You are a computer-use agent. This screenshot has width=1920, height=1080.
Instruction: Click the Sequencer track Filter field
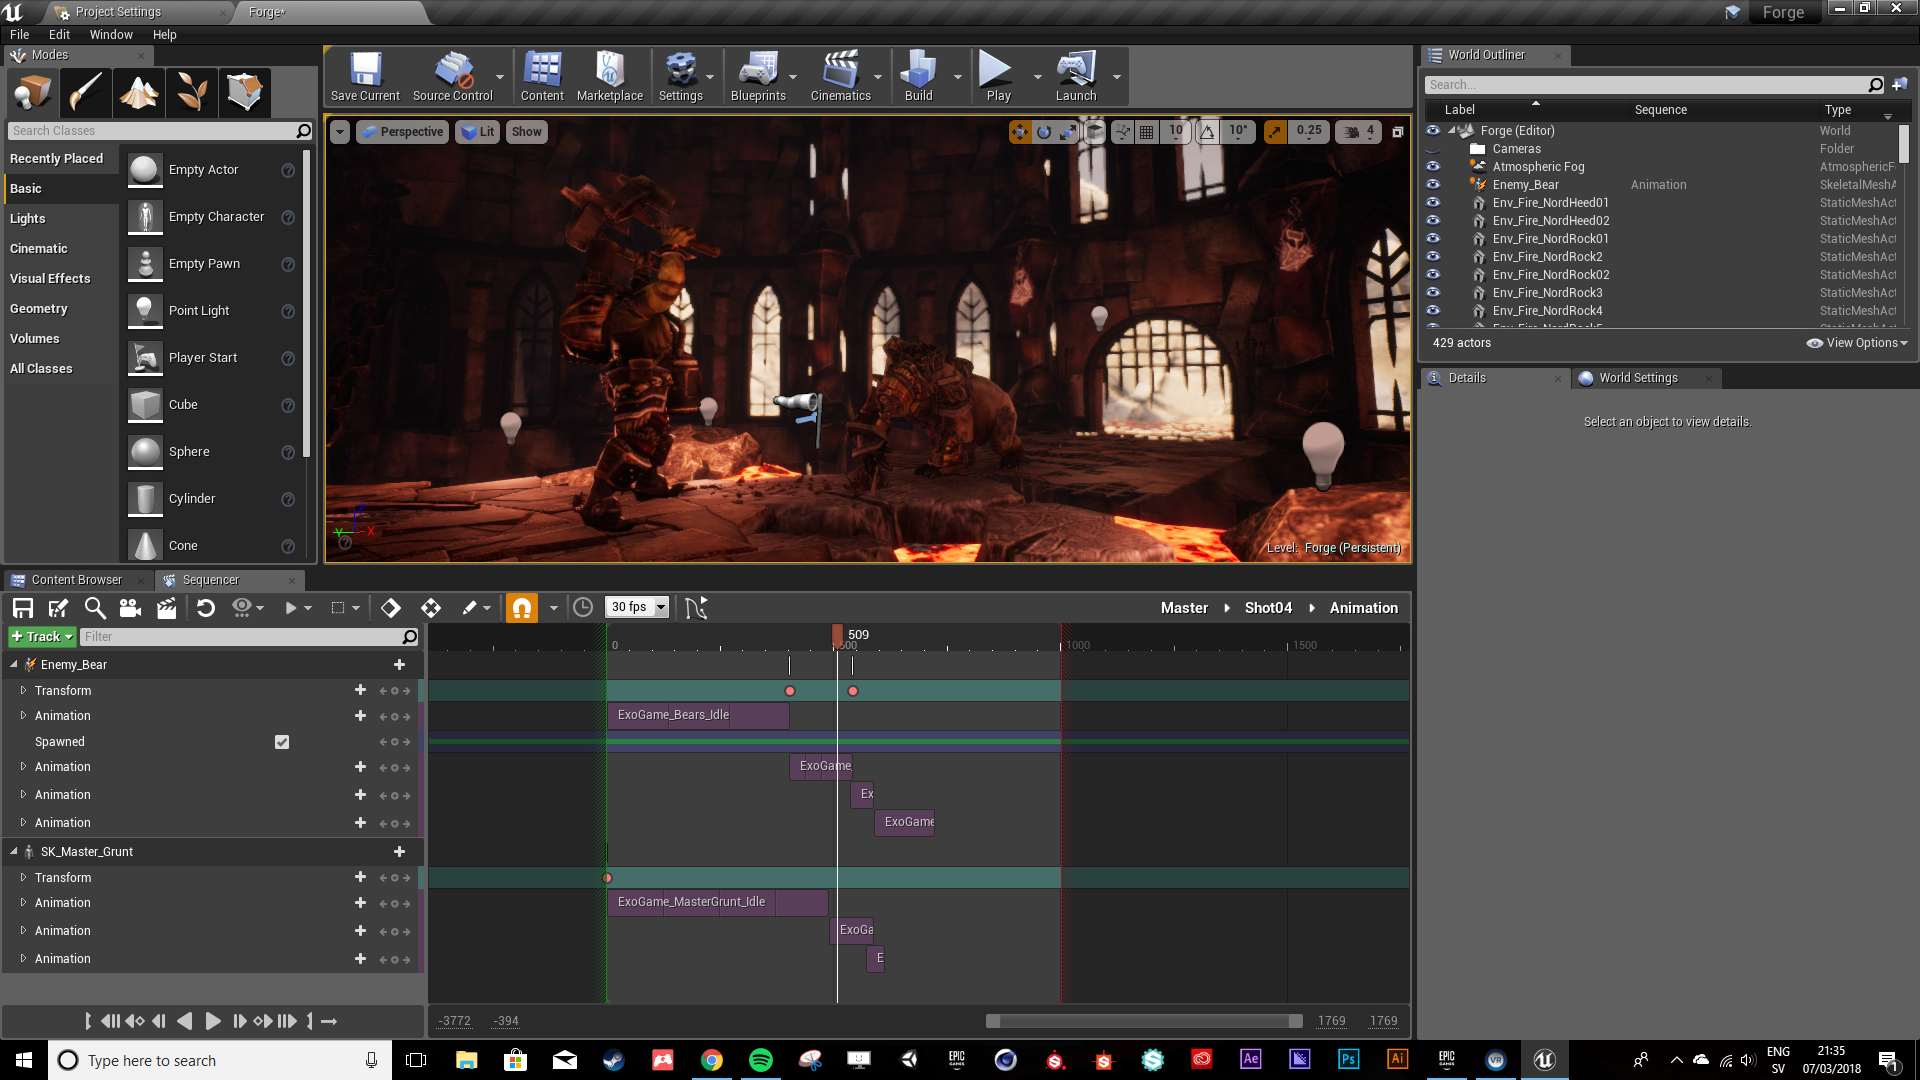tap(249, 637)
